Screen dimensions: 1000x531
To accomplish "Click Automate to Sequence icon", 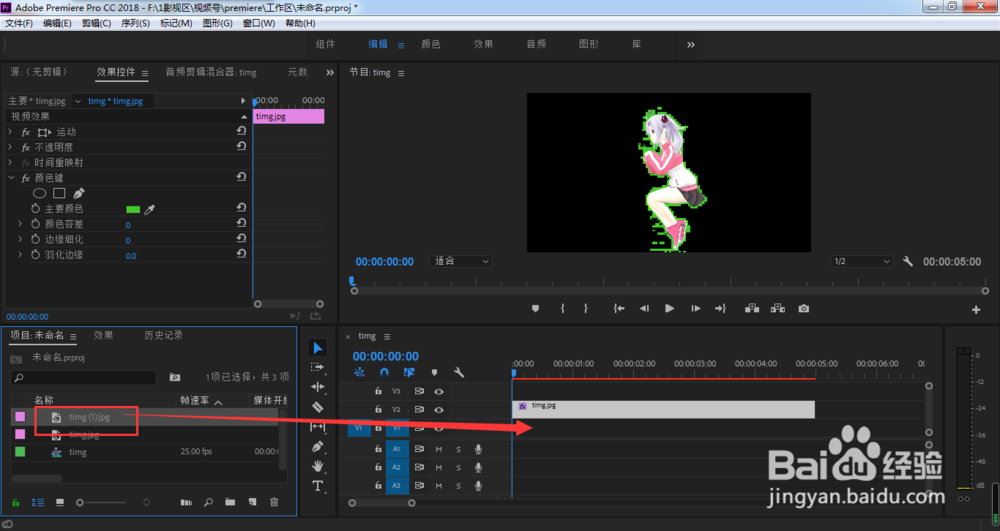I will [186, 502].
